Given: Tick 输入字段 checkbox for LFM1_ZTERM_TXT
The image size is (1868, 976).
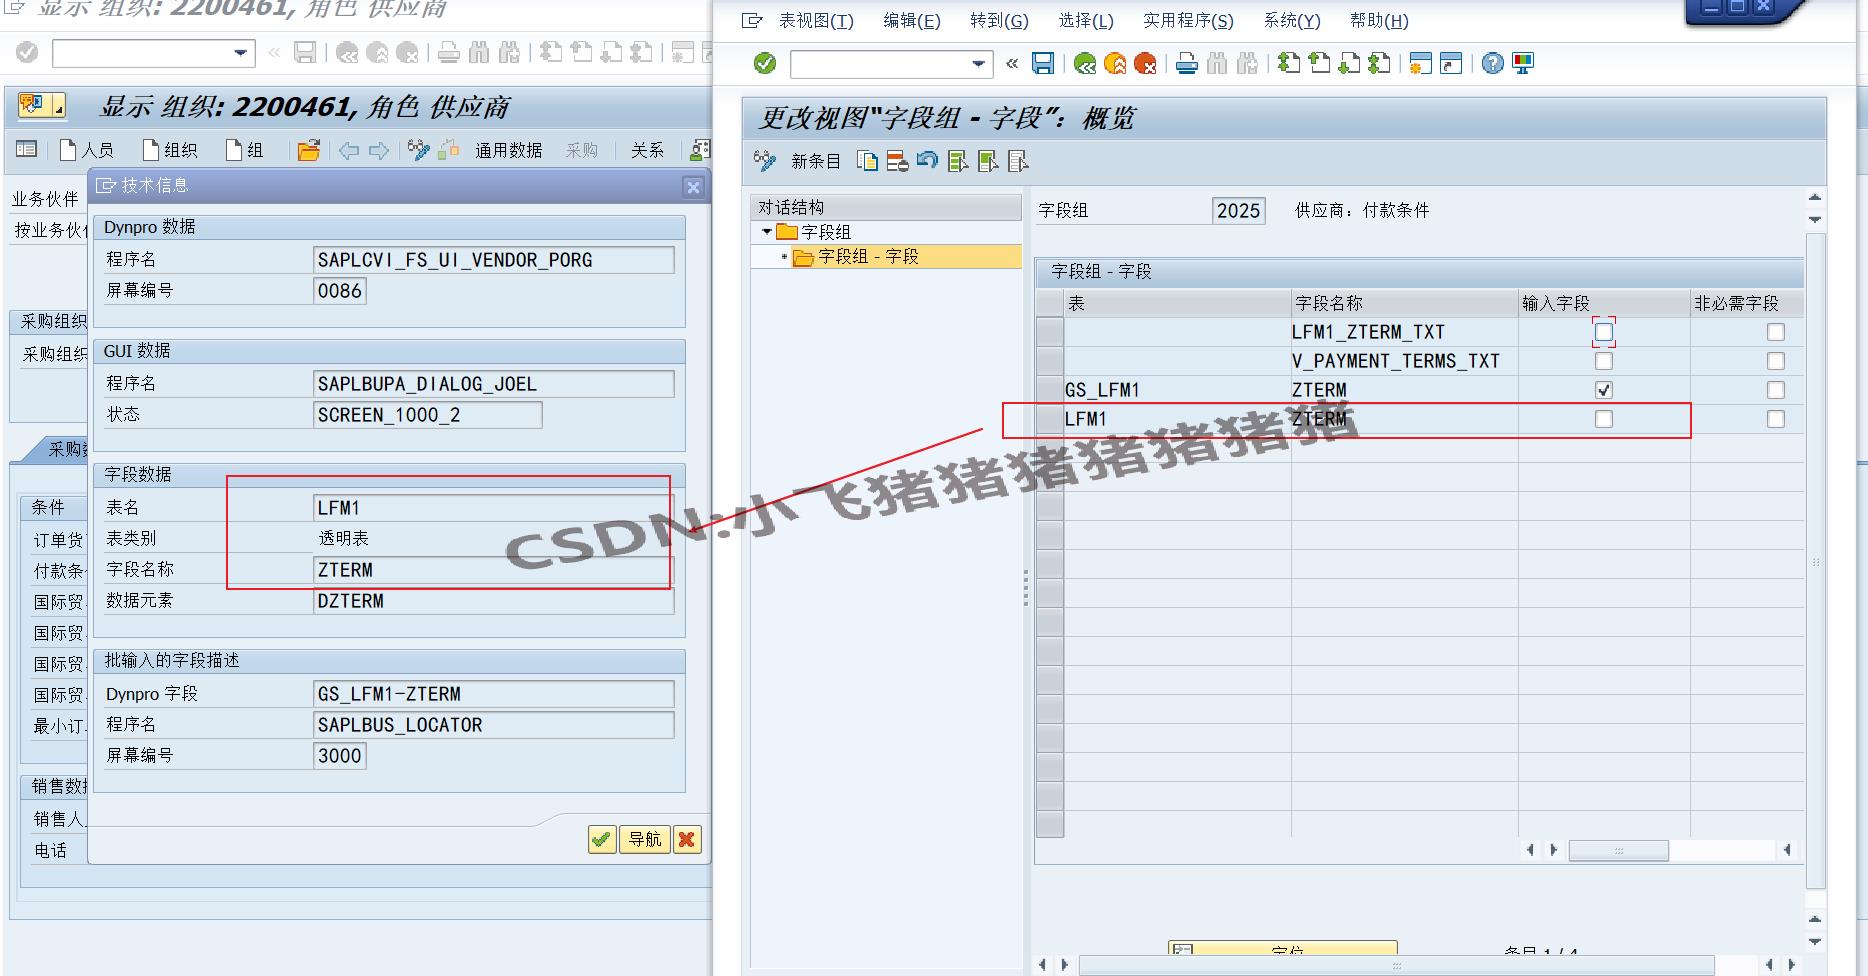Looking at the screenshot, I should 1604,332.
